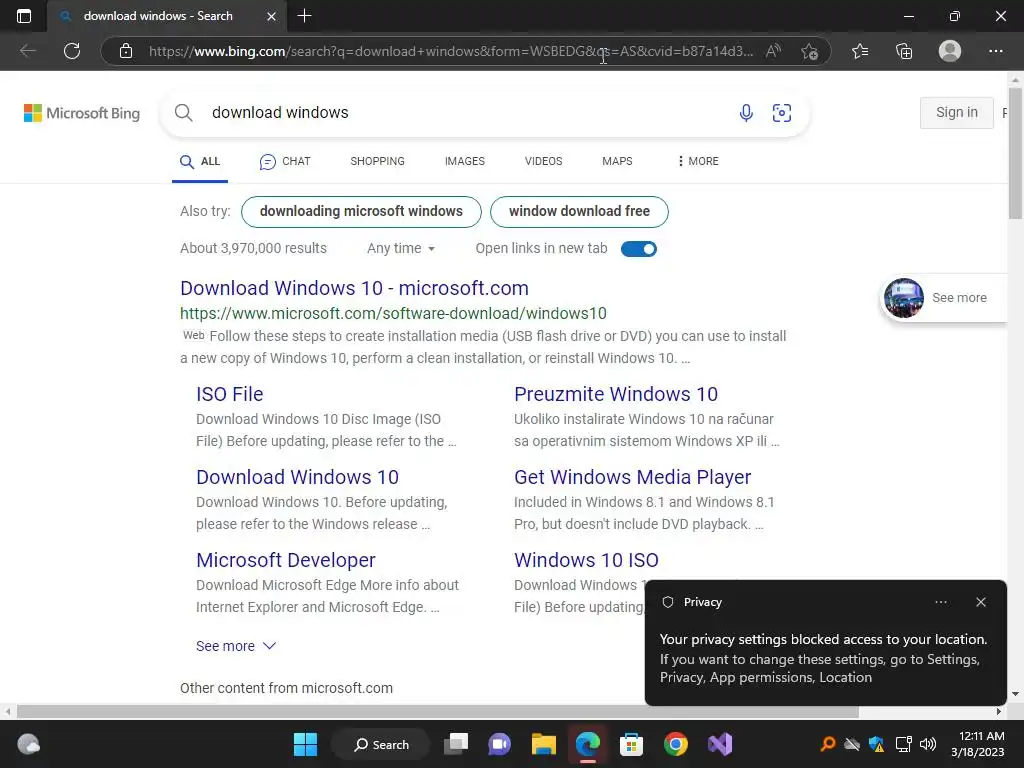Expand the MORE search categories menu

click(x=698, y=161)
